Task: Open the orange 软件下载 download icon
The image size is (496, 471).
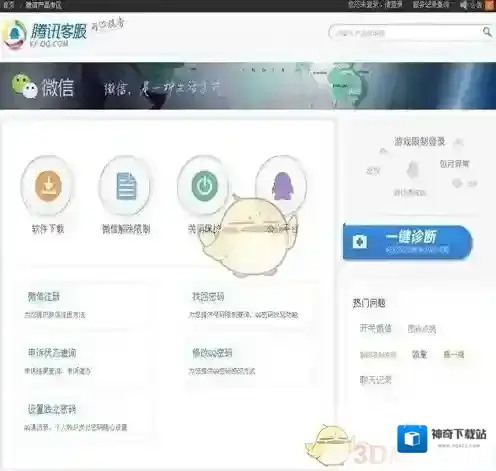Action: (x=48, y=186)
